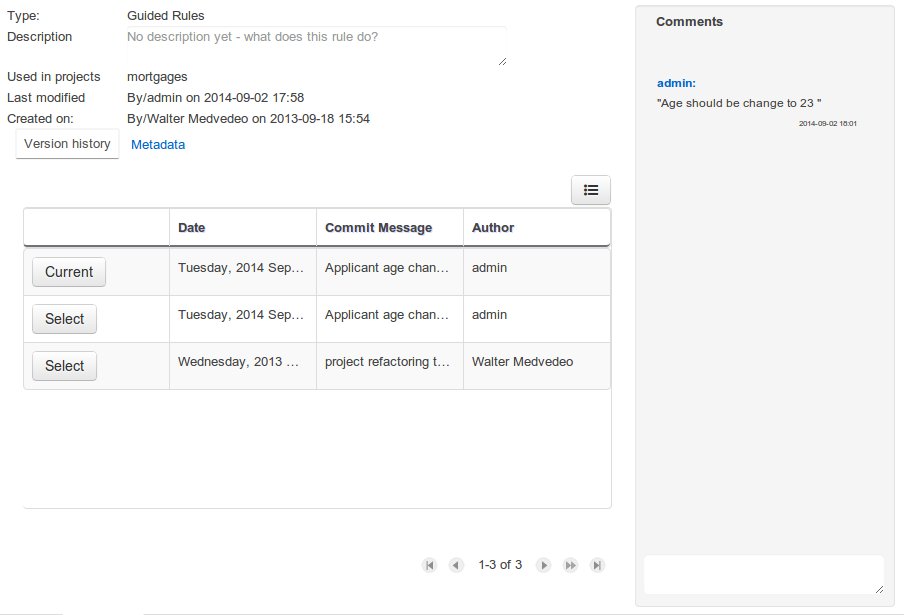Jump to last page of version history
Viewport: 904px width, 615px height.
click(597, 565)
